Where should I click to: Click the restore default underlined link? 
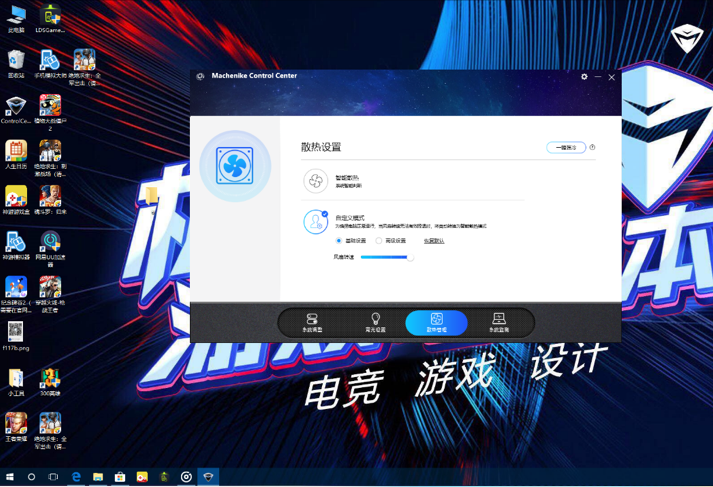click(x=434, y=241)
